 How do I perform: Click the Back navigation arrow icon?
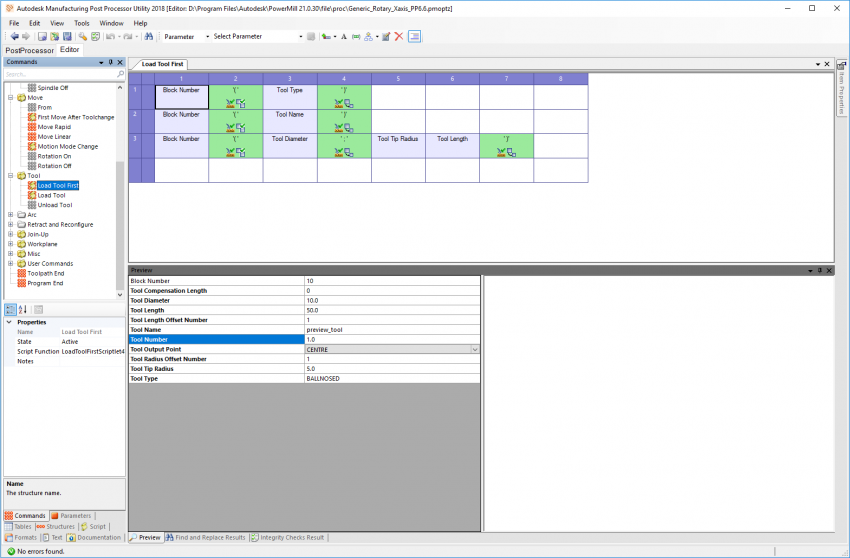(15, 36)
